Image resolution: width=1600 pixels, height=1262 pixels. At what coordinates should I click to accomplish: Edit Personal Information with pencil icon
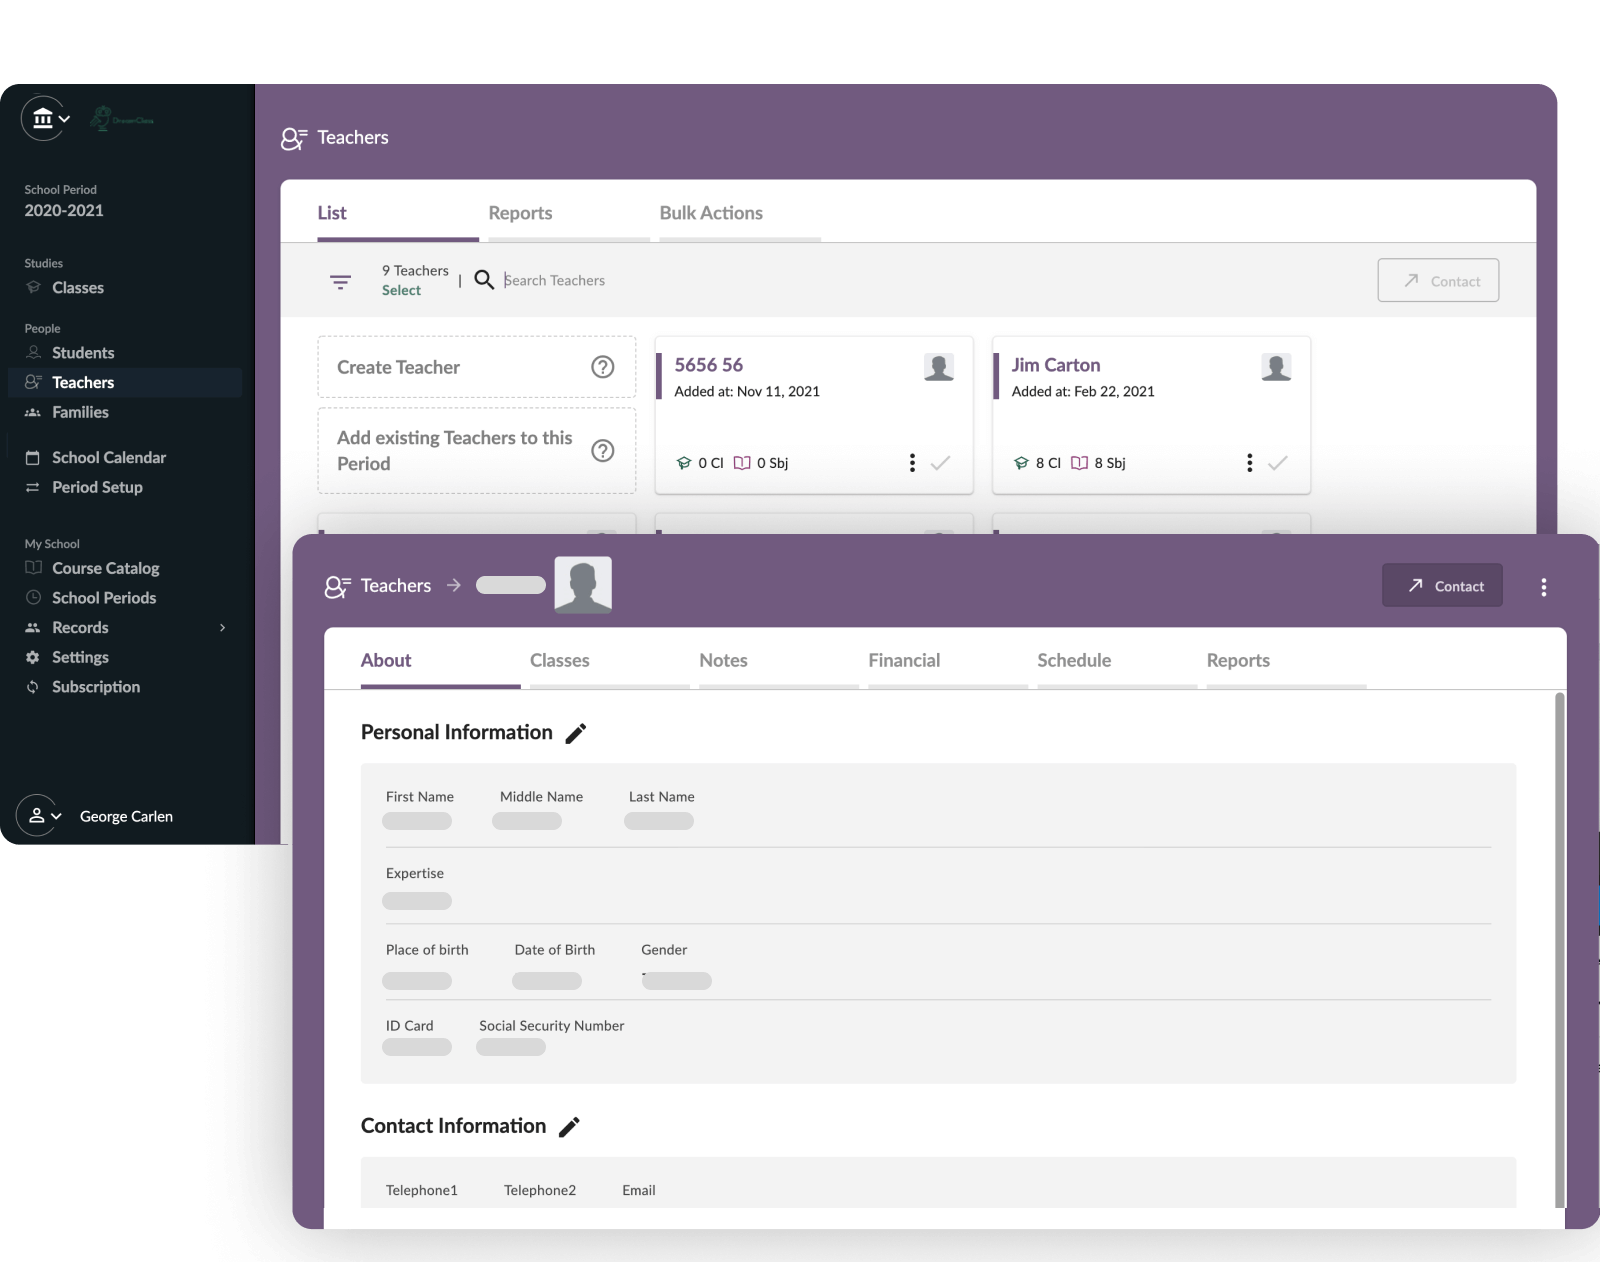tap(576, 733)
